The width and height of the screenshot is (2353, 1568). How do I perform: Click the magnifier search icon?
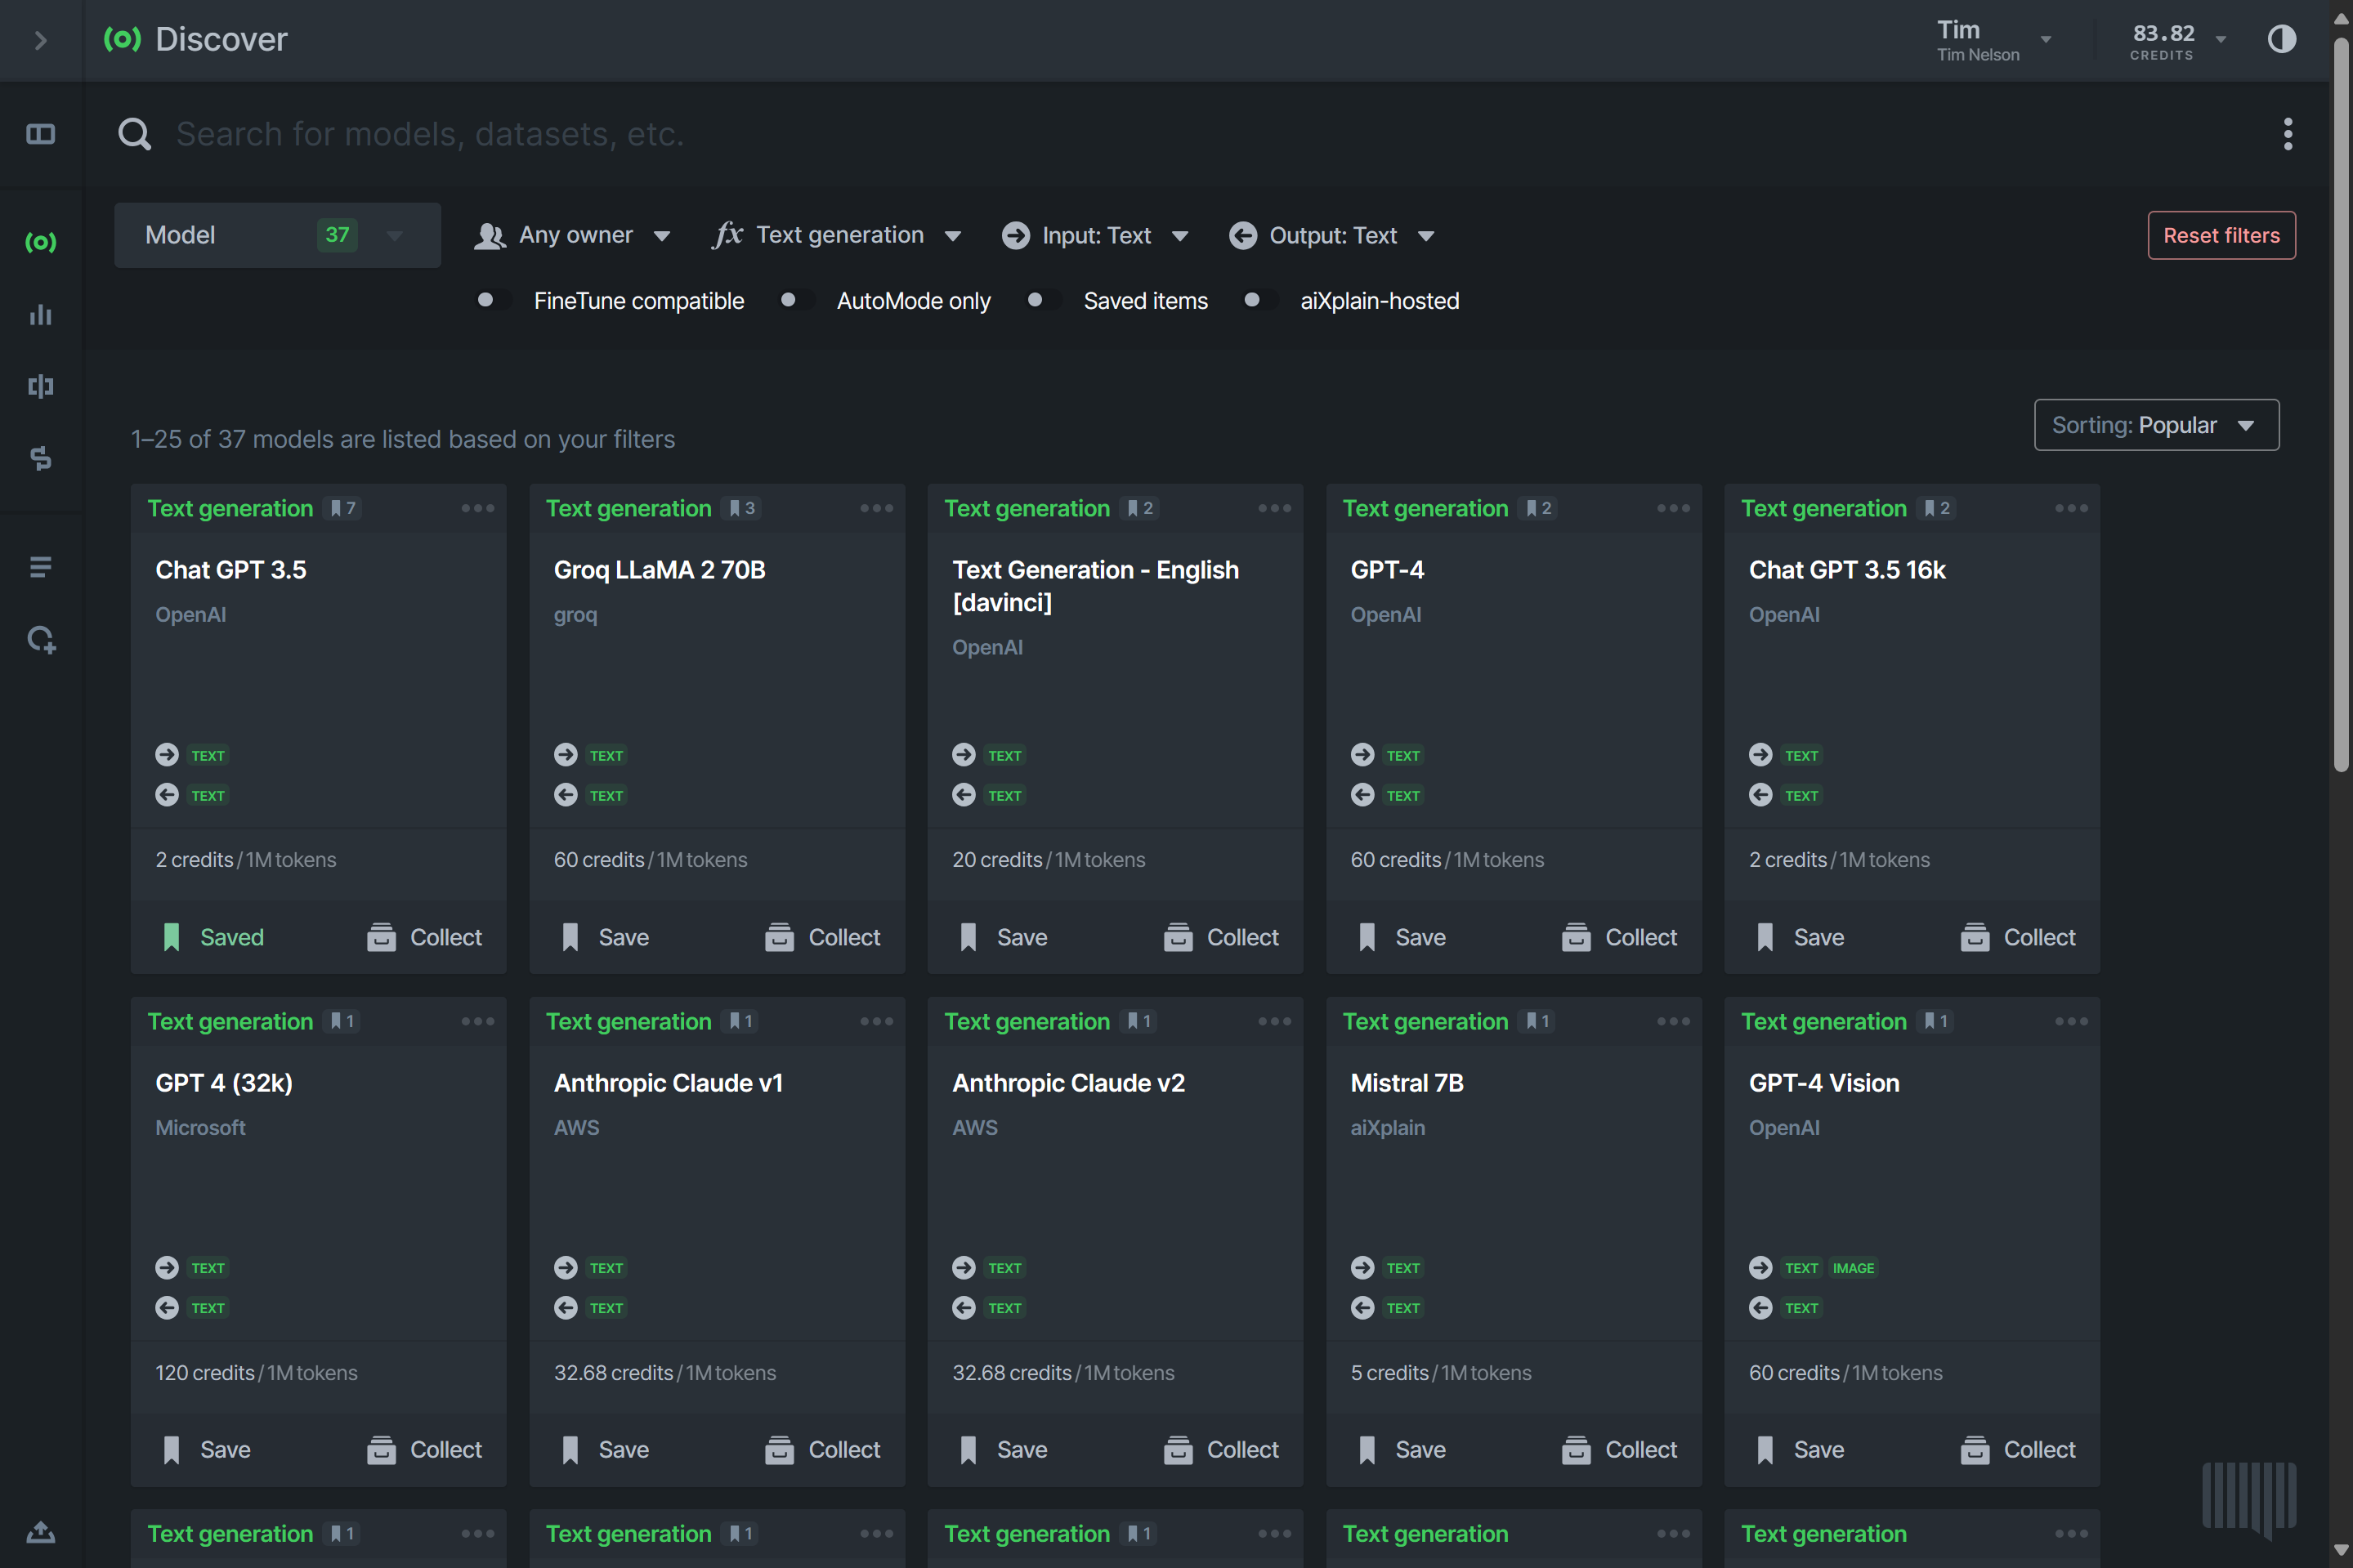pos(135,134)
